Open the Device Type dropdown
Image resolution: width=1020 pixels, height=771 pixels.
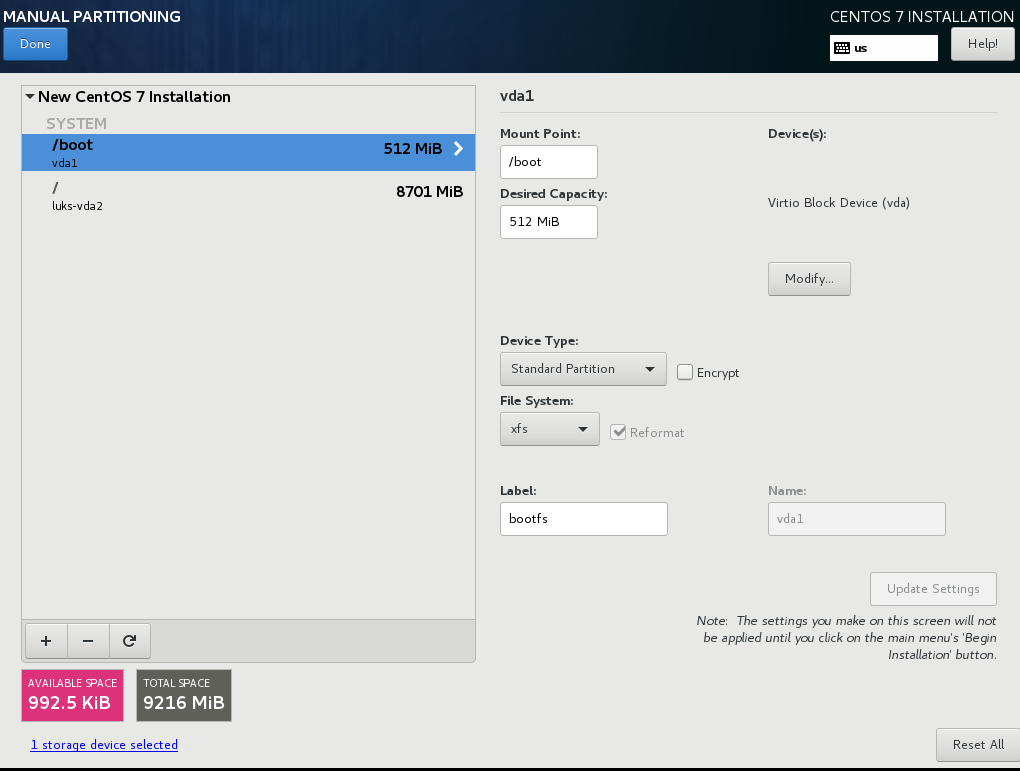(582, 369)
